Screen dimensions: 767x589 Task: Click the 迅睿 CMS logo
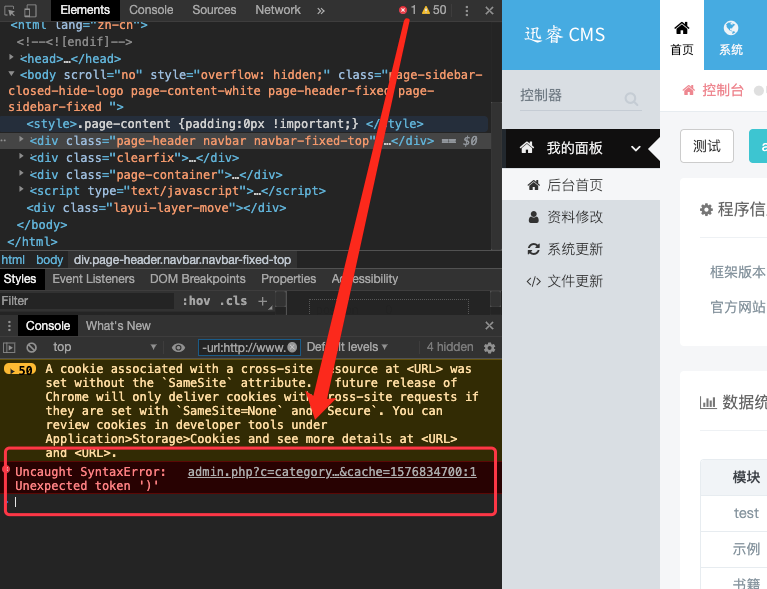564,35
